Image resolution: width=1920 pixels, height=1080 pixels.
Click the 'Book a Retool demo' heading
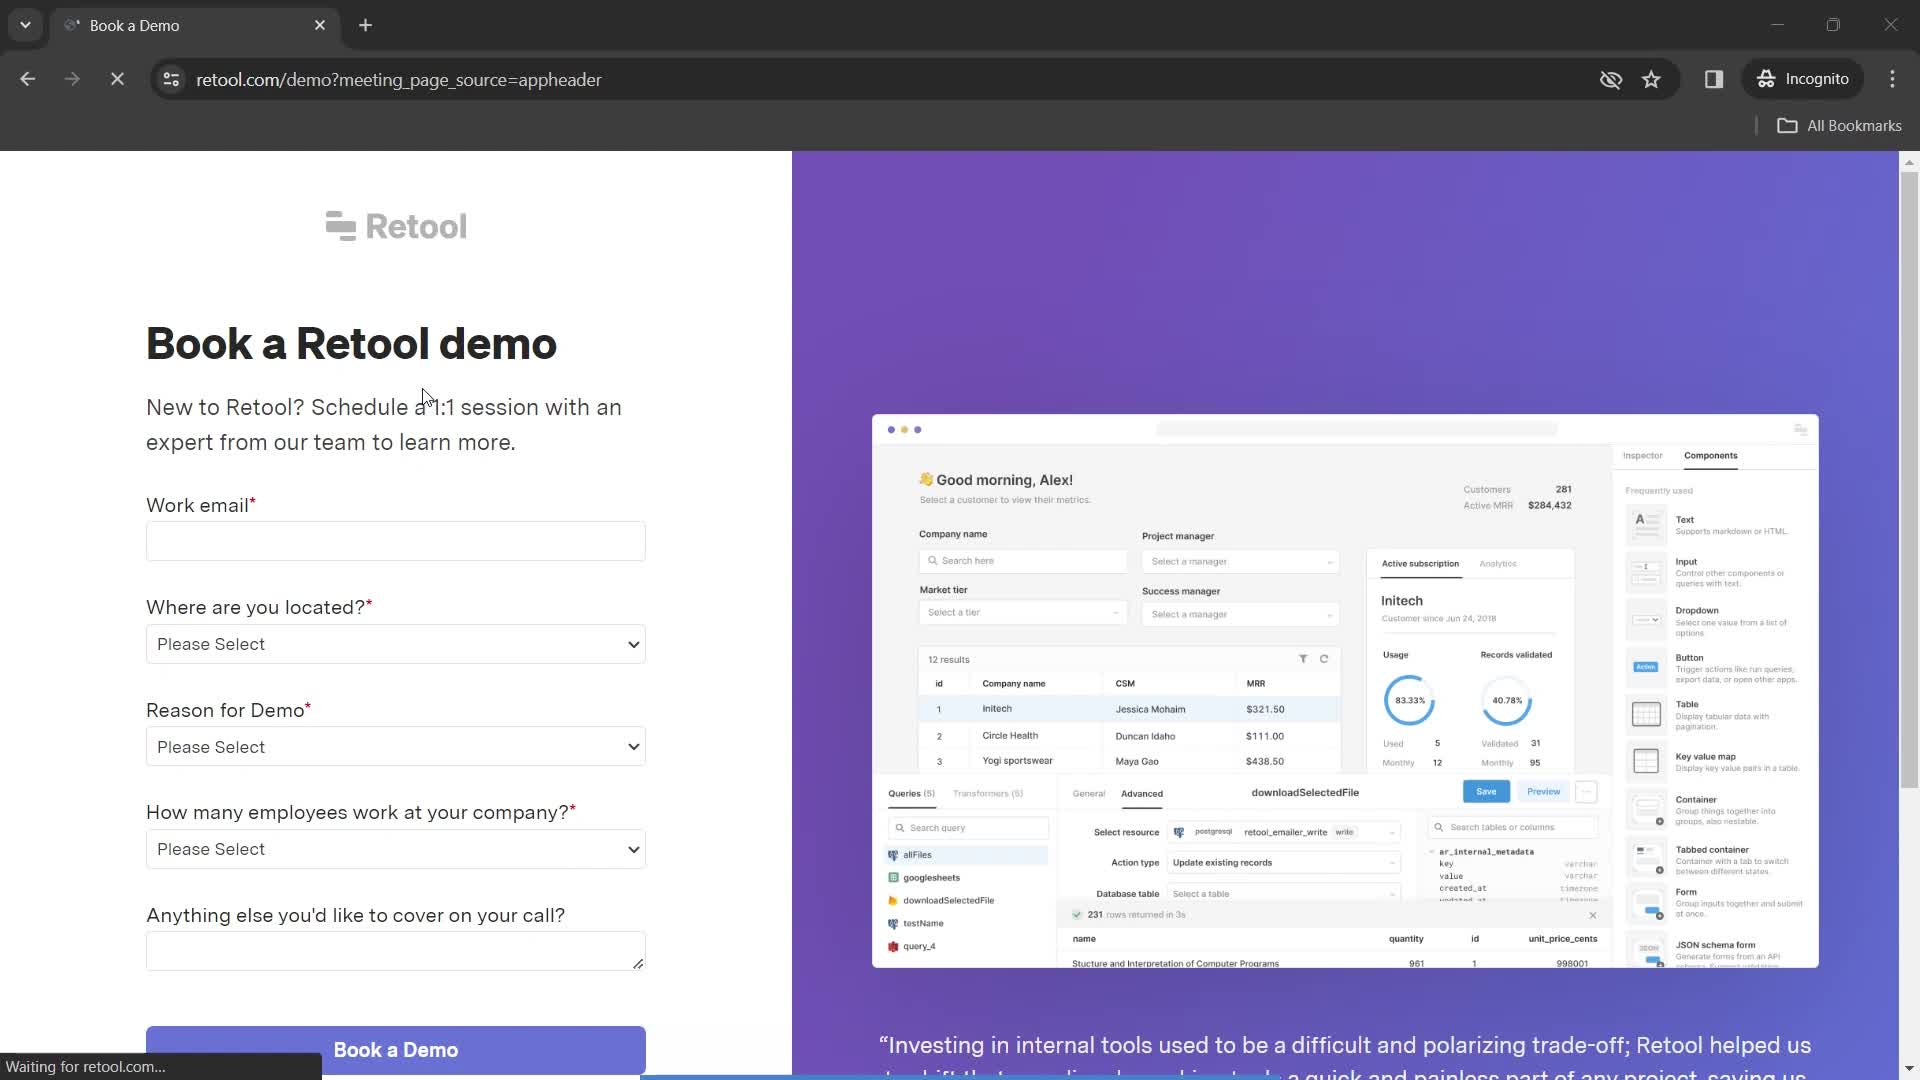tap(351, 344)
